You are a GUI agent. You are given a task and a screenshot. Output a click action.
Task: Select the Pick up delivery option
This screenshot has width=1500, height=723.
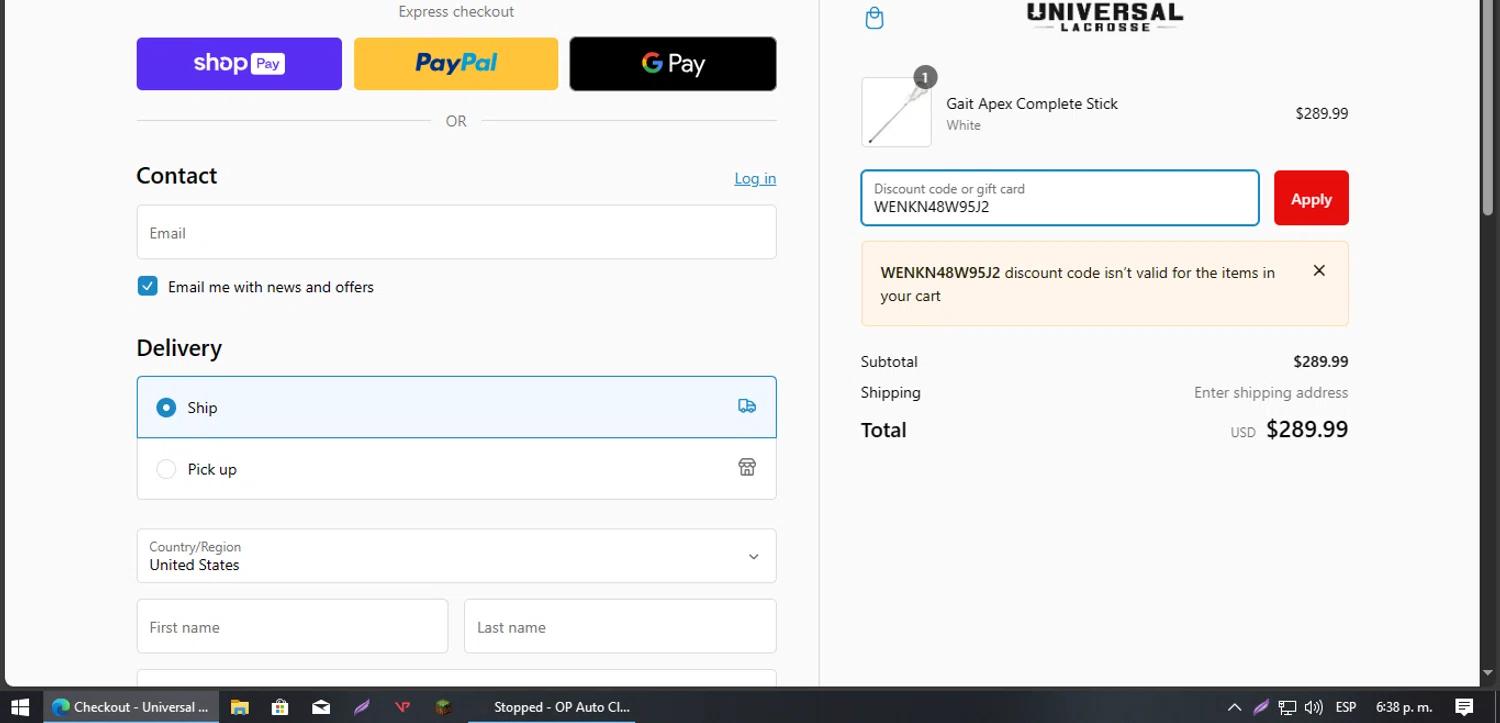tap(166, 469)
